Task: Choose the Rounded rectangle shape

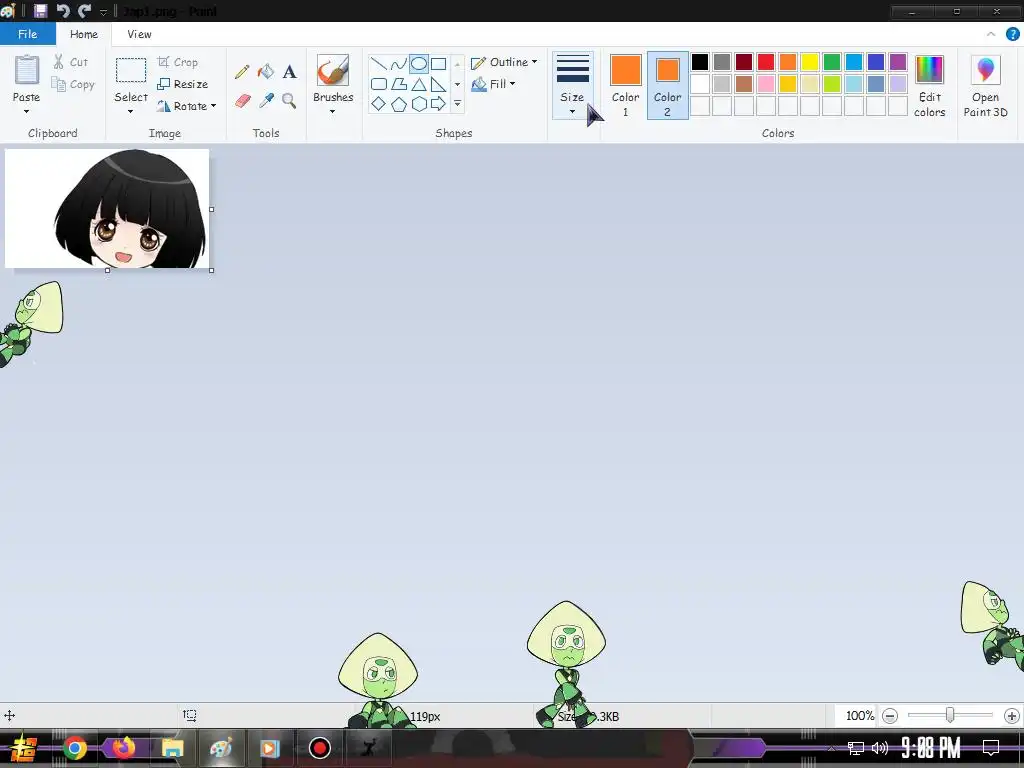Action: click(378, 84)
